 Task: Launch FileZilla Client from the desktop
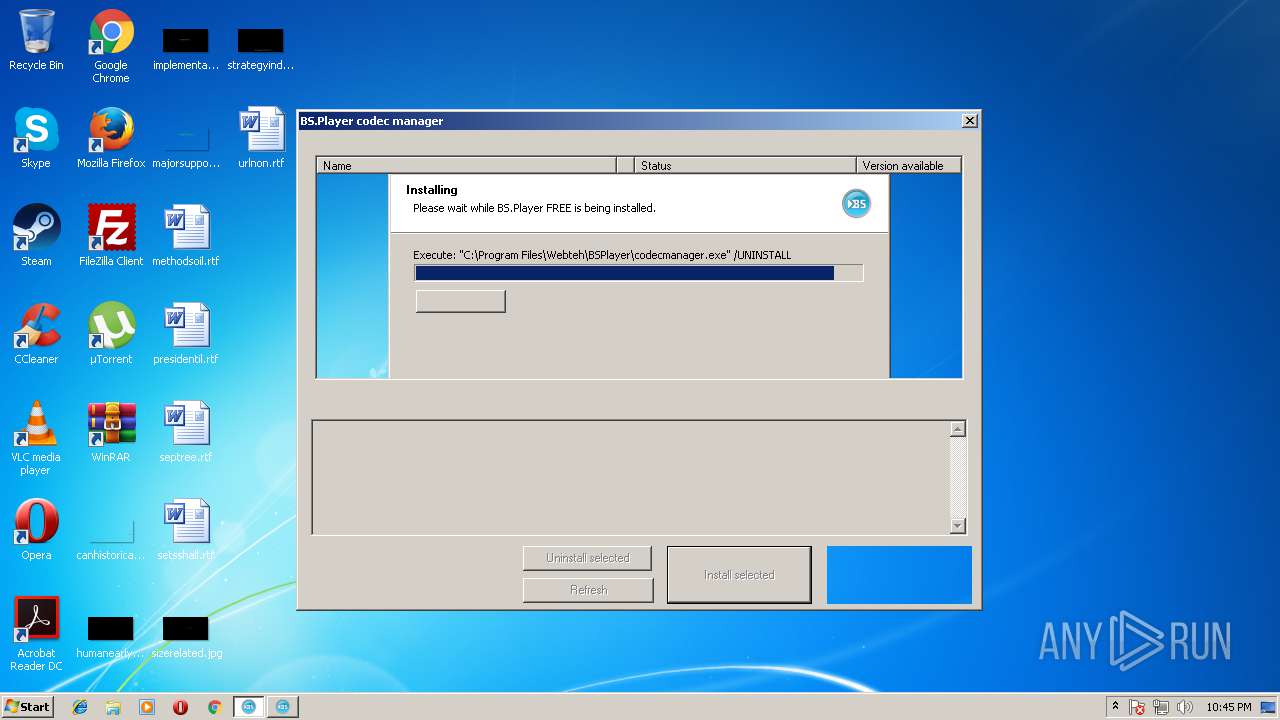[x=111, y=236]
